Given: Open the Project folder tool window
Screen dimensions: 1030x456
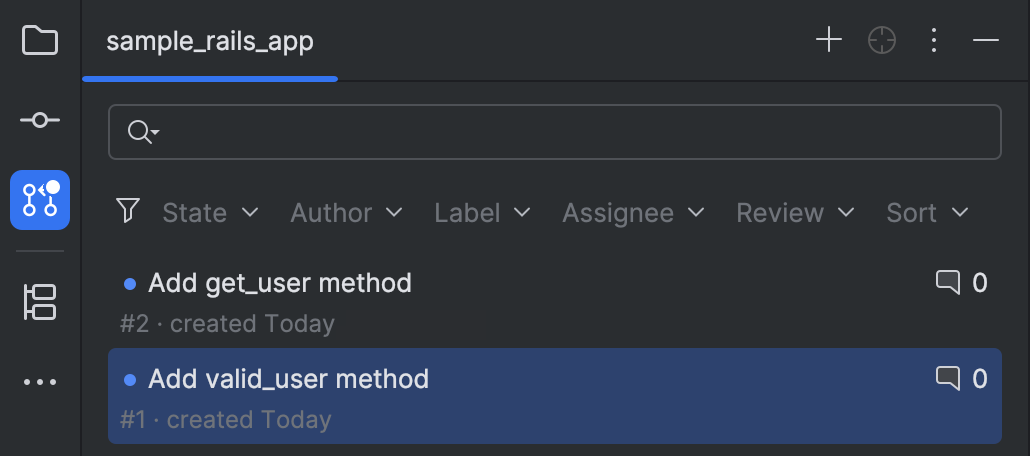Looking at the screenshot, I should tap(40, 41).
